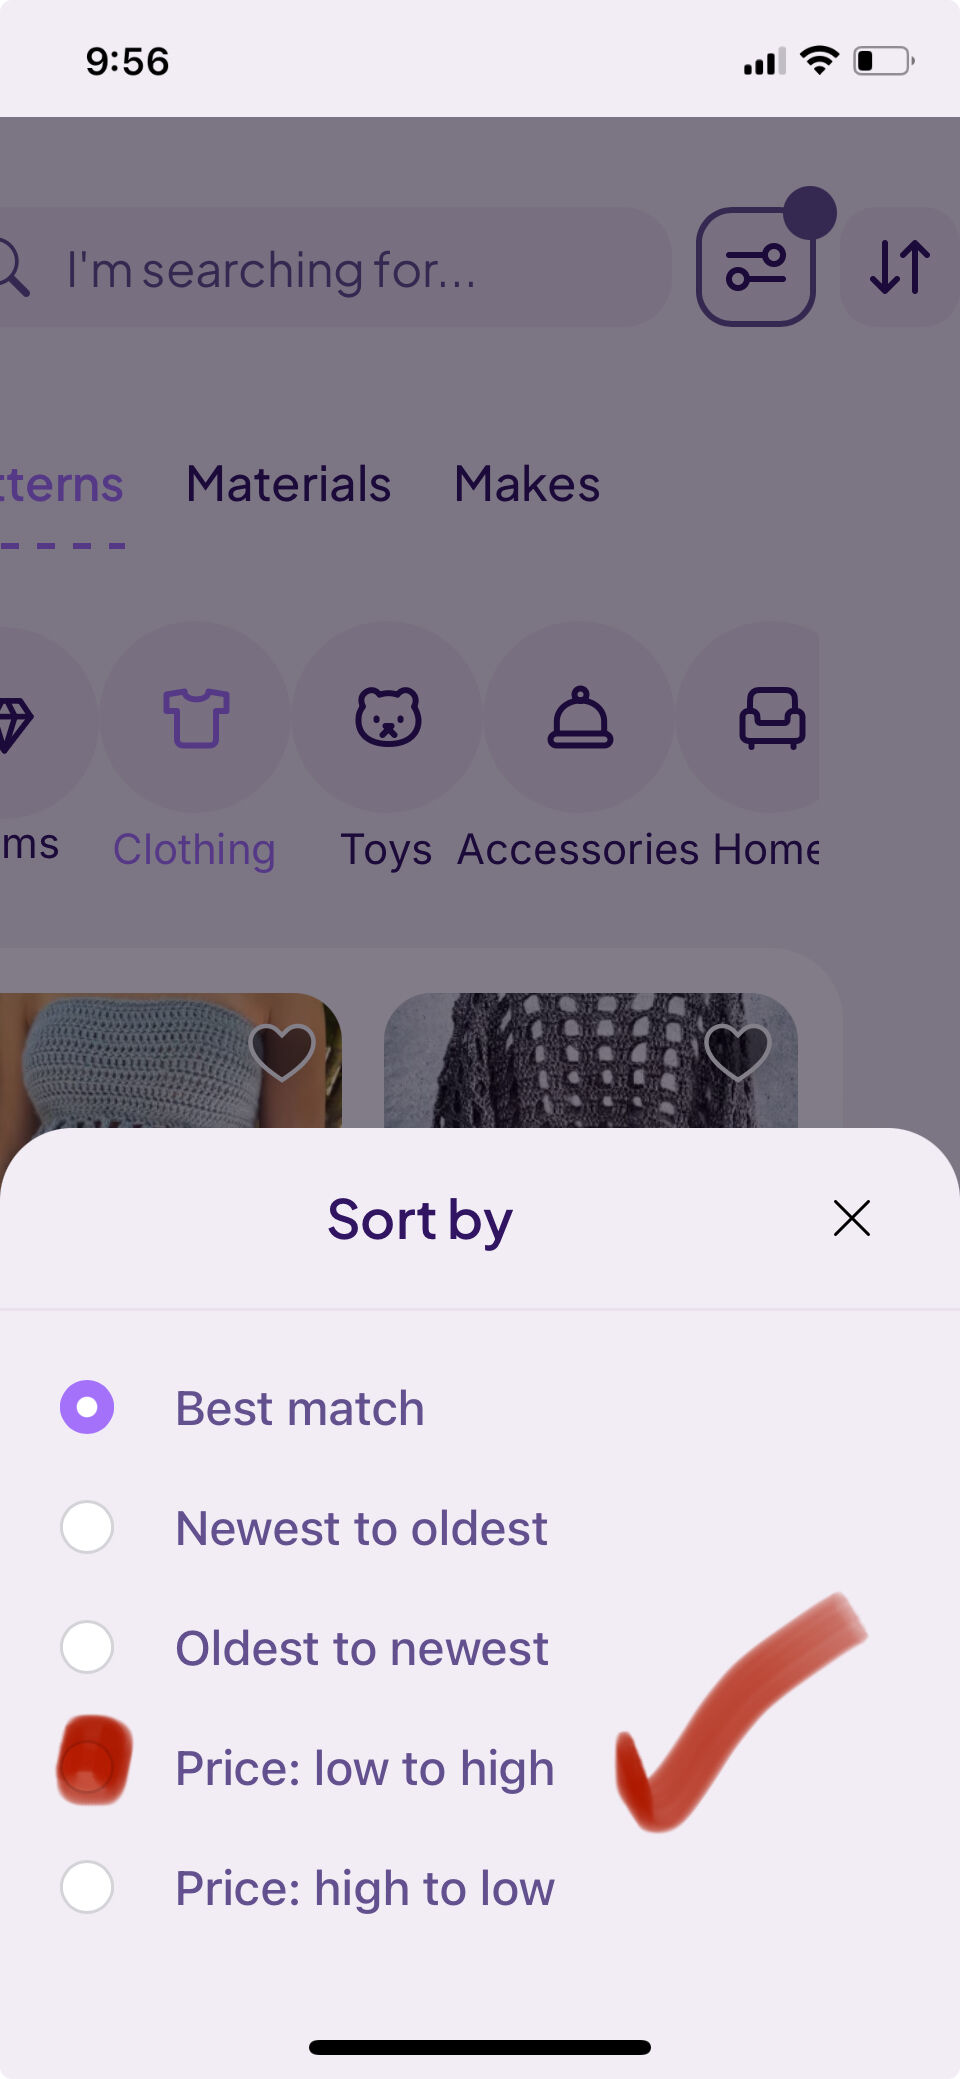Open the filter settings icon

pos(756,267)
